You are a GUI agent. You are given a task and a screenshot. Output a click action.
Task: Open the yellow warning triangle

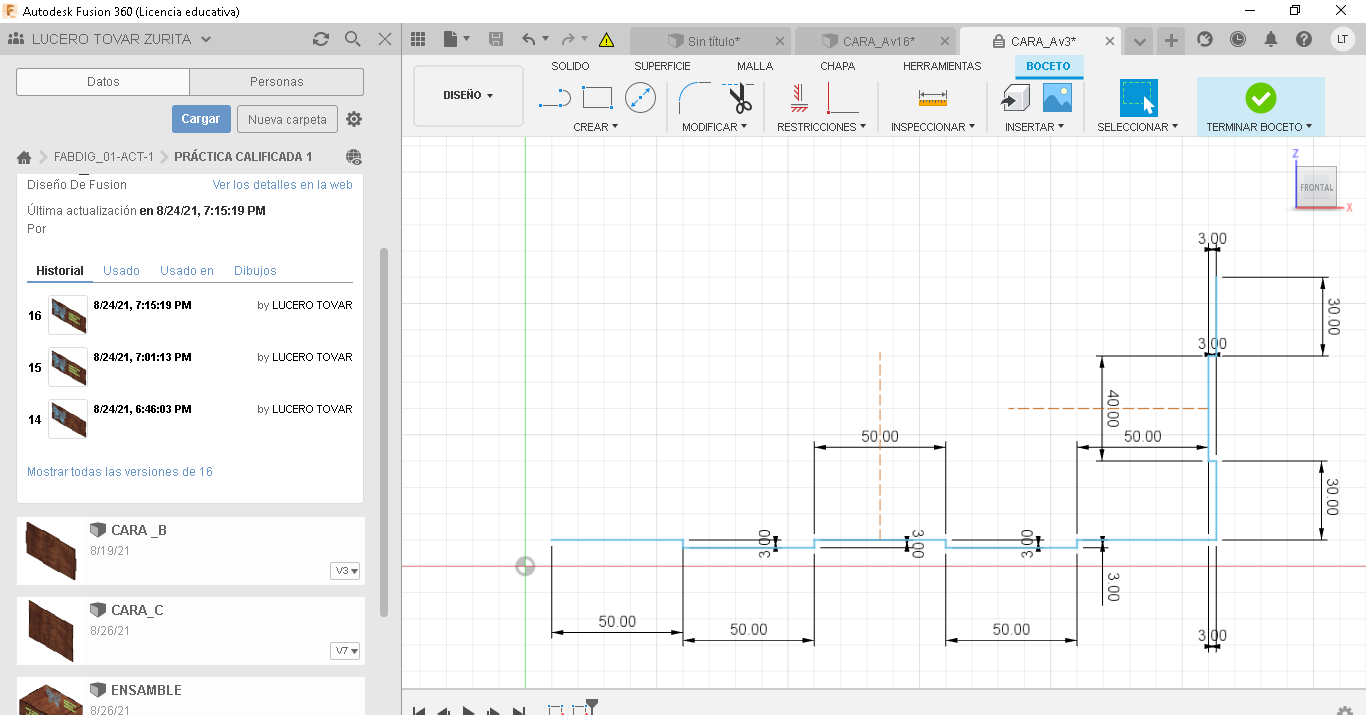point(606,40)
